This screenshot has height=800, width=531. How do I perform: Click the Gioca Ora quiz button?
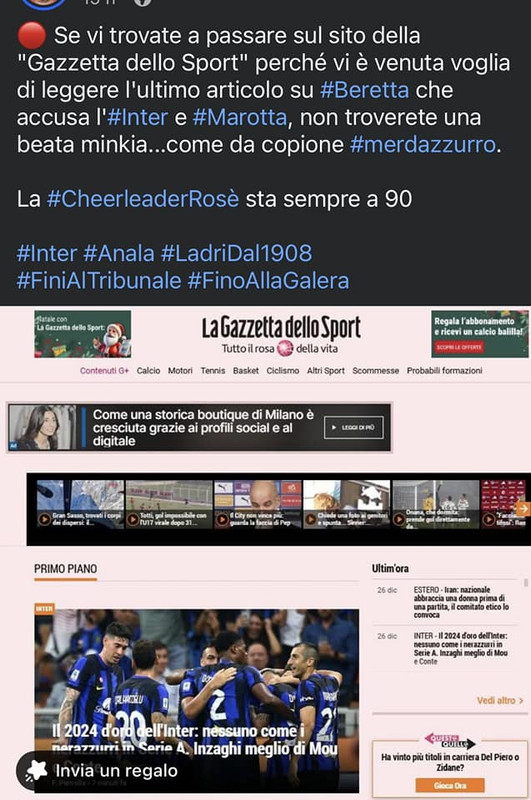coord(450,785)
